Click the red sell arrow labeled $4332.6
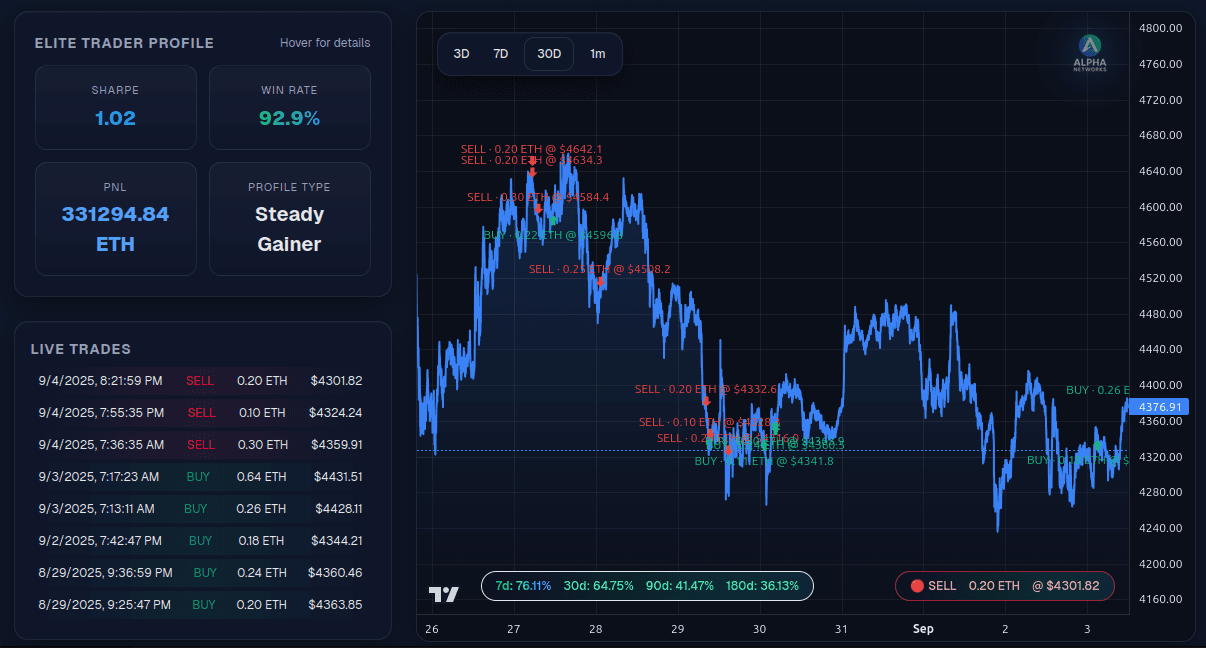 (x=706, y=401)
